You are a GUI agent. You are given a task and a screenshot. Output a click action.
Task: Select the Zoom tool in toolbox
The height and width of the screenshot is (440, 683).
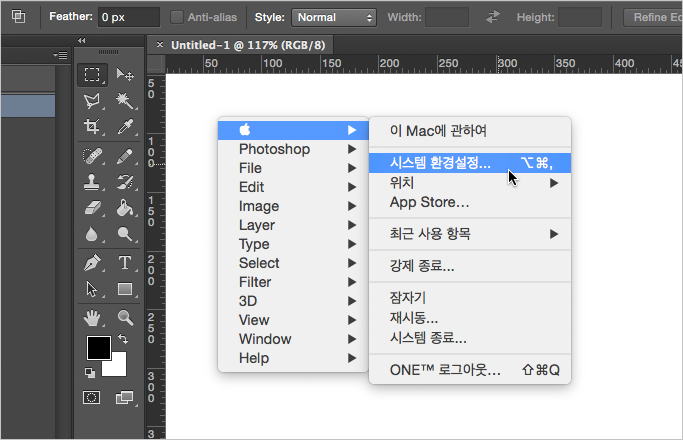[x=125, y=318]
